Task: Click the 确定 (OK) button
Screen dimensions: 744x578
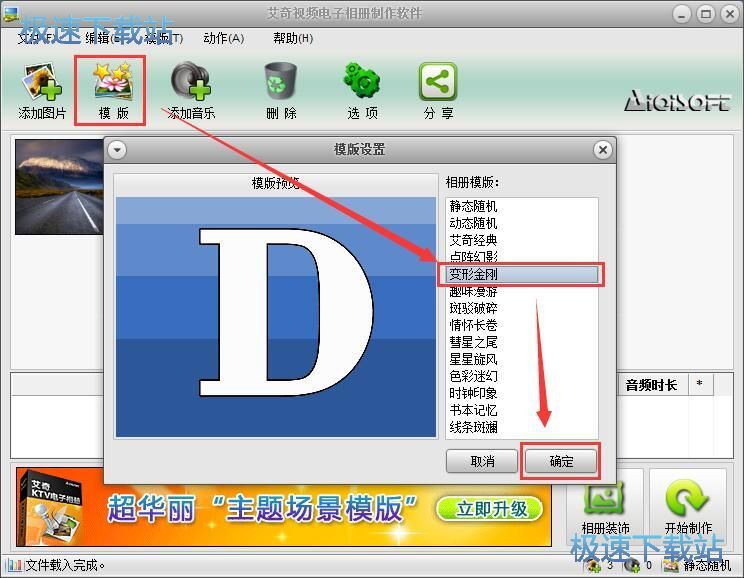Action: pyautogui.click(x=561, y=461)
